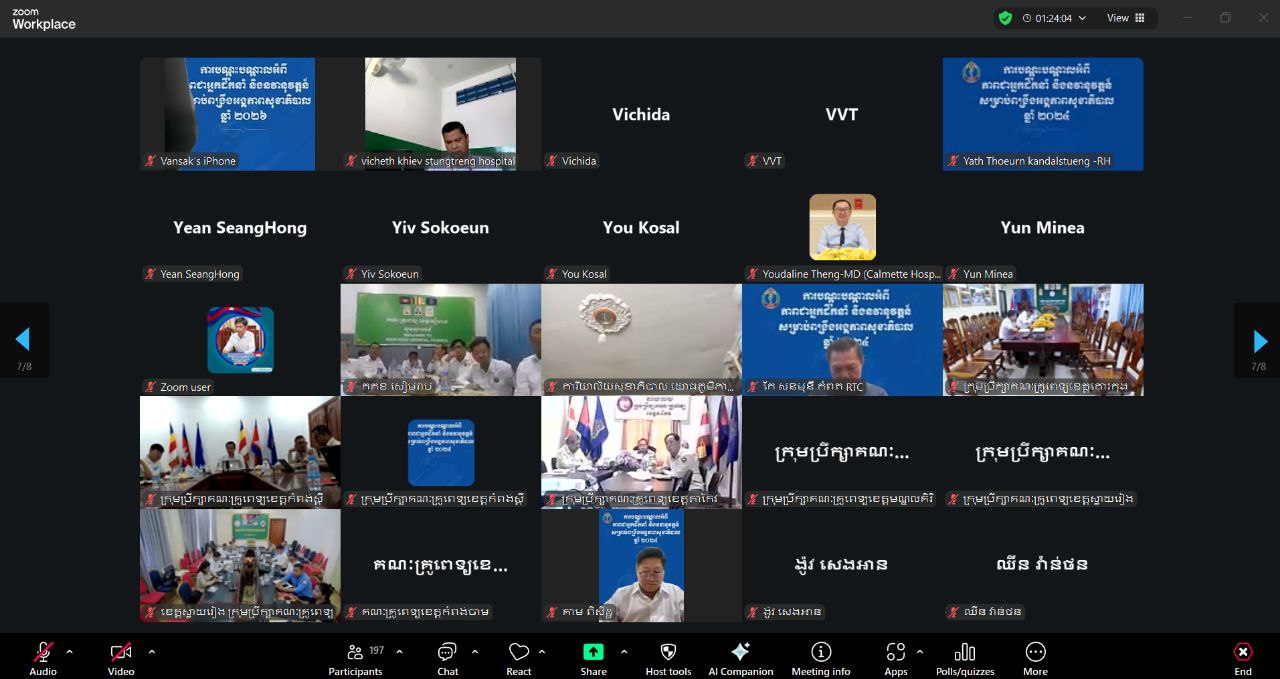Viewport: 1280px width, 679px height.
Task: Unmute microphone with Audio button
Action: [x=43, y=656]
